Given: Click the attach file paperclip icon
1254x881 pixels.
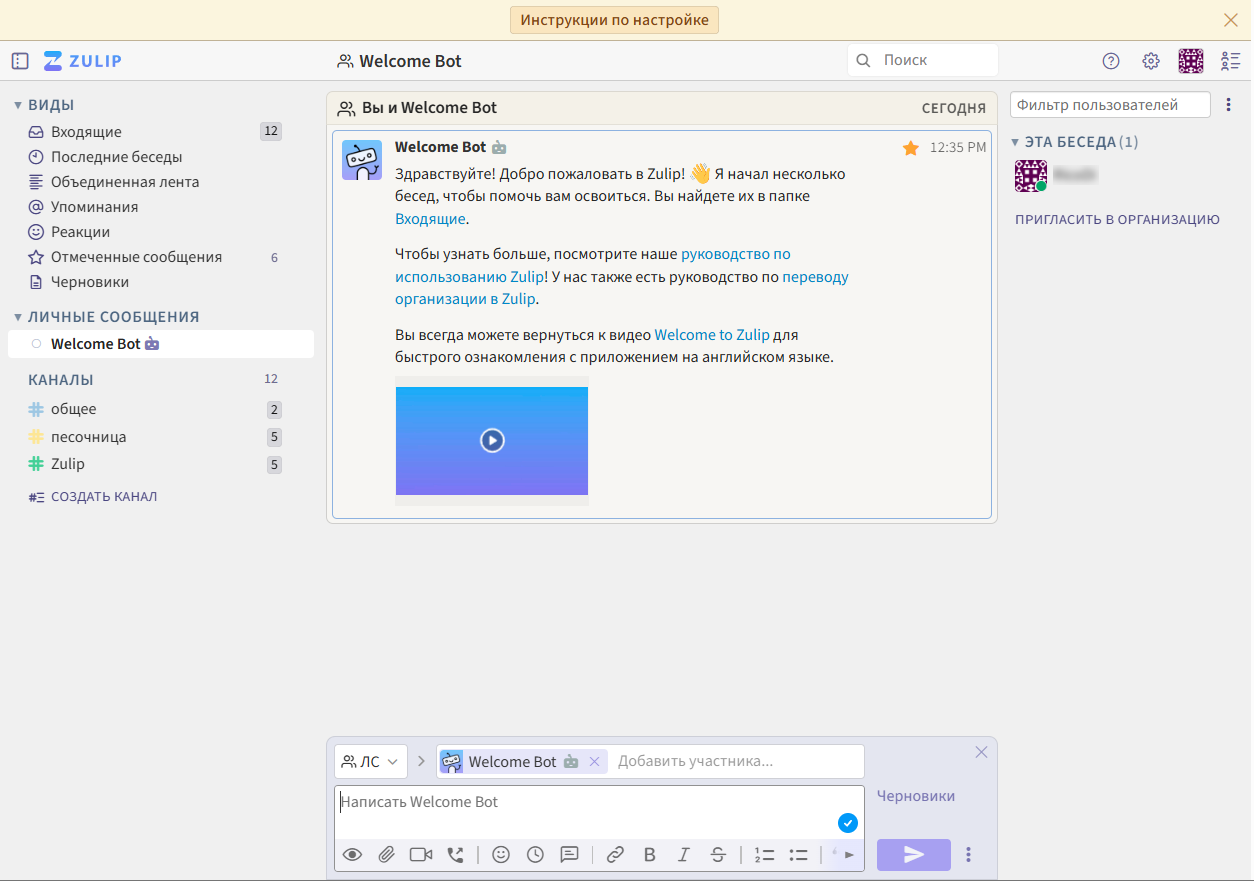Looking at the screenshot, I should tap(386, 855).
